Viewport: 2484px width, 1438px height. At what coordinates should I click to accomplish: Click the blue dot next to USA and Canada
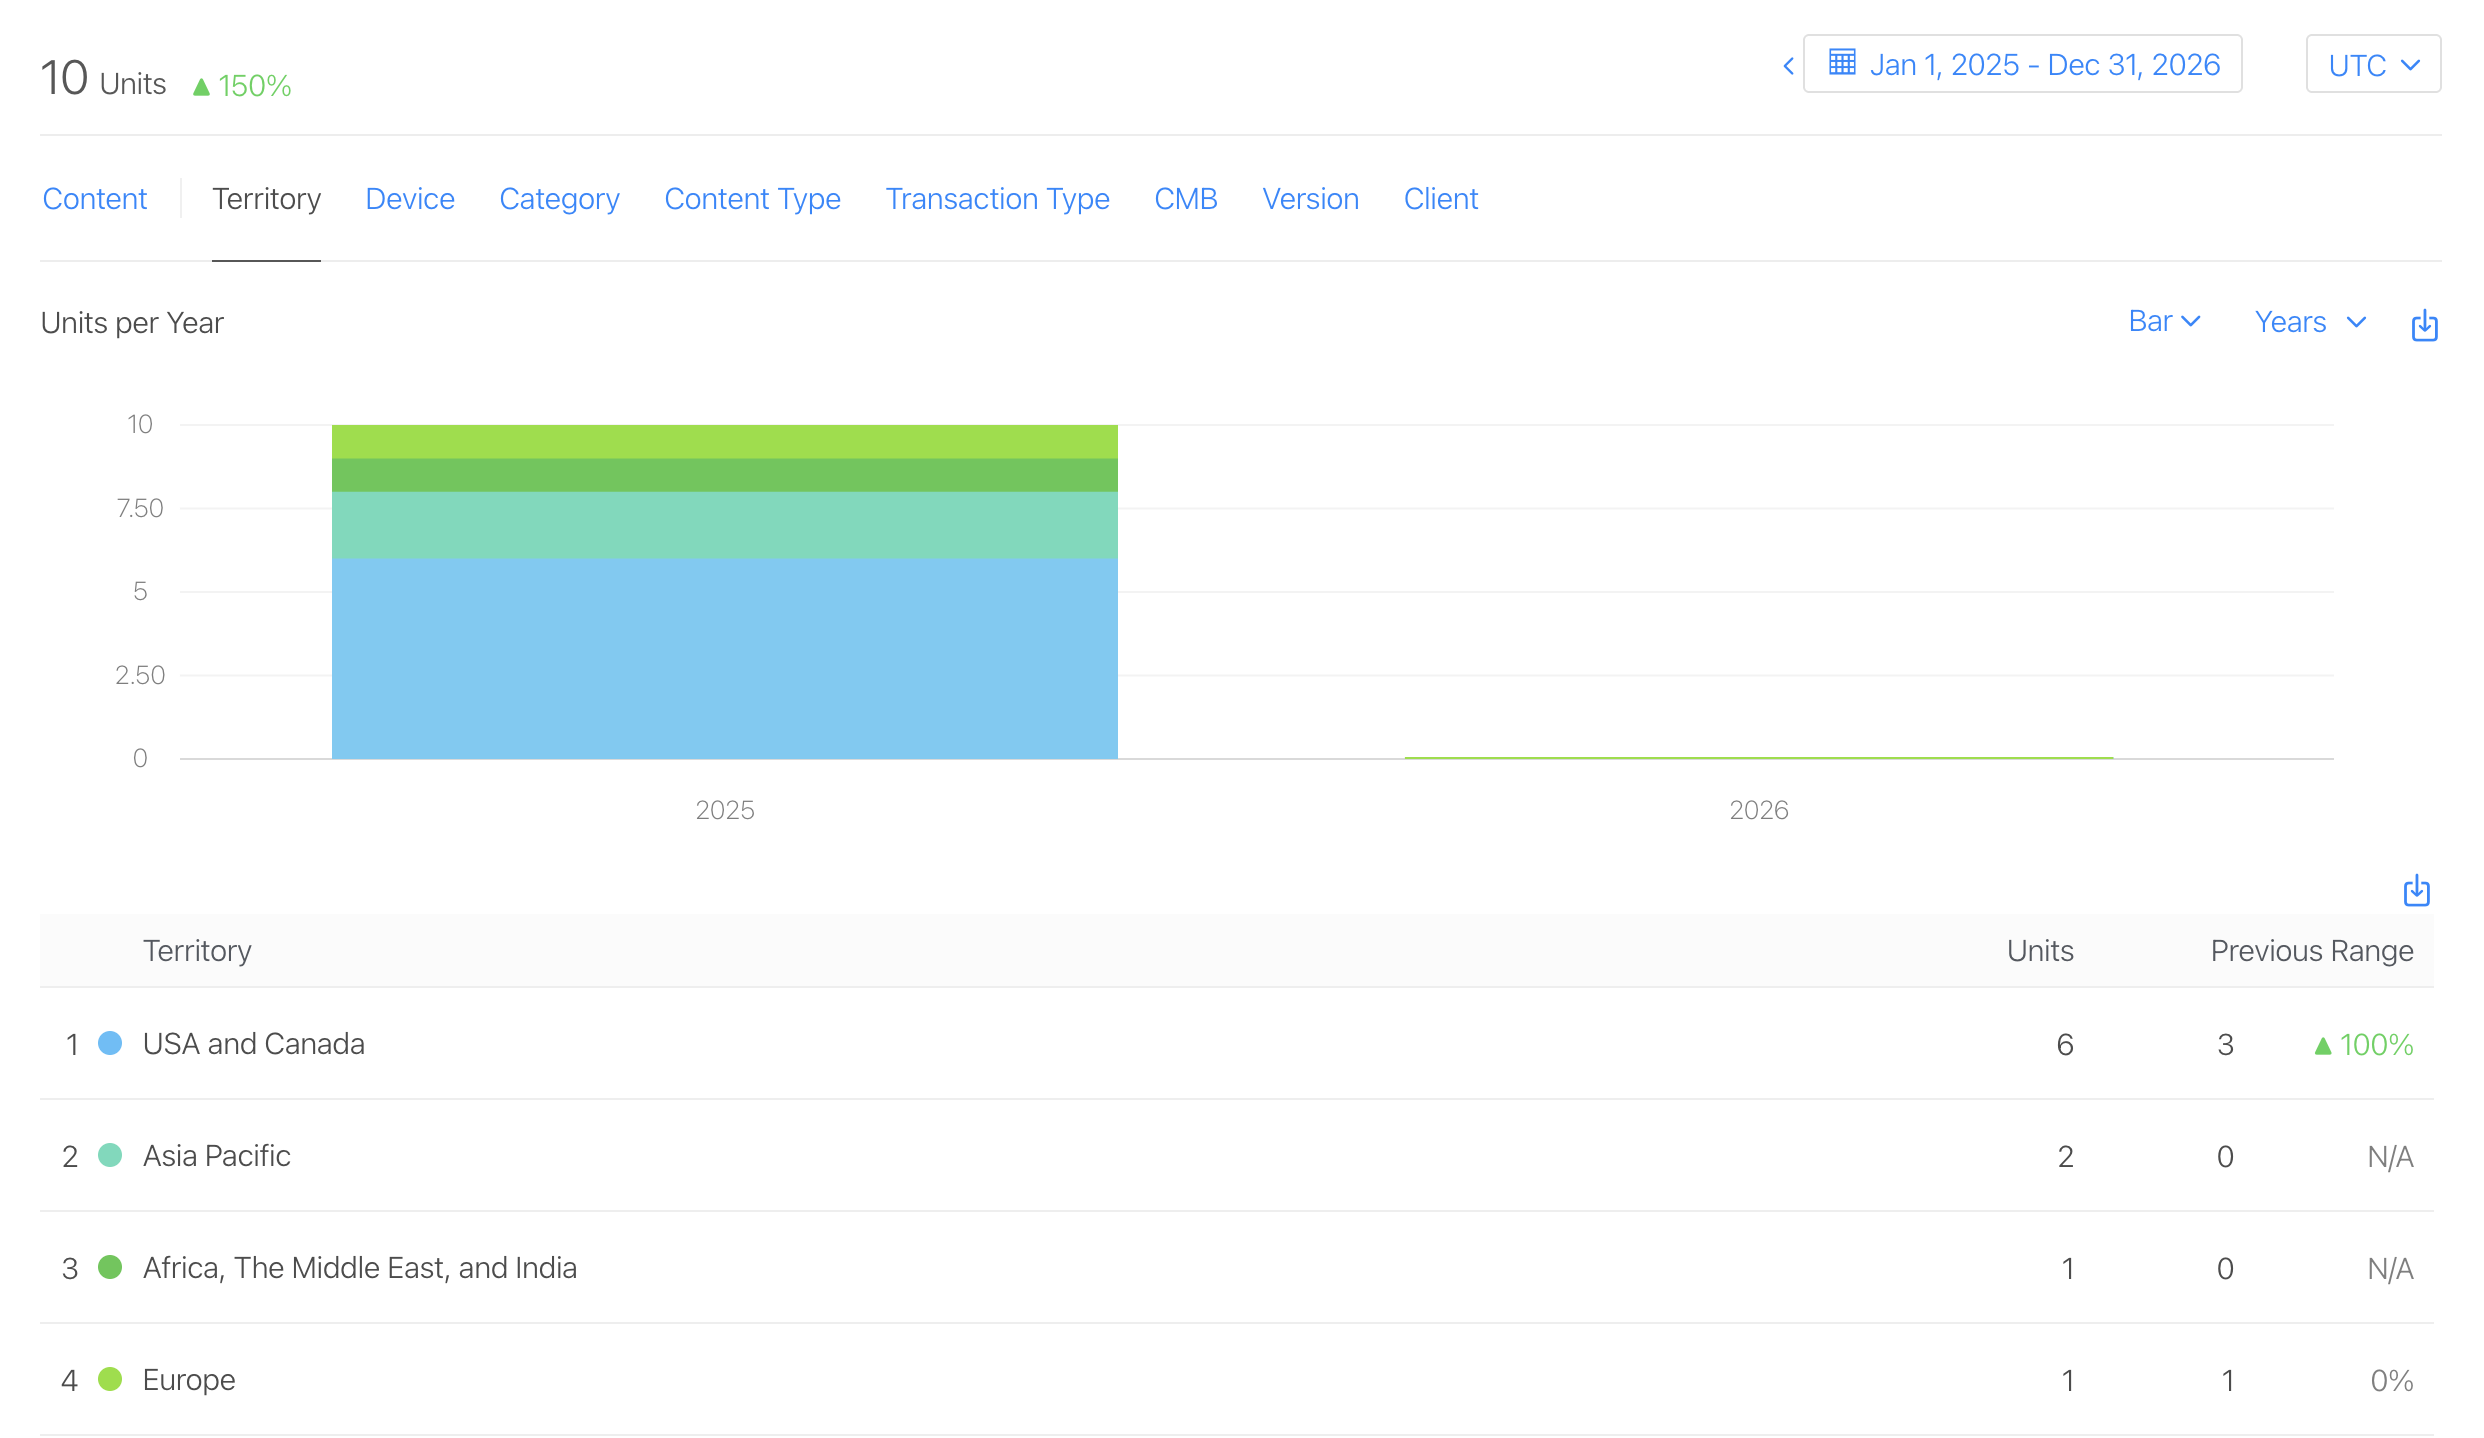[x=109, y=1043]
